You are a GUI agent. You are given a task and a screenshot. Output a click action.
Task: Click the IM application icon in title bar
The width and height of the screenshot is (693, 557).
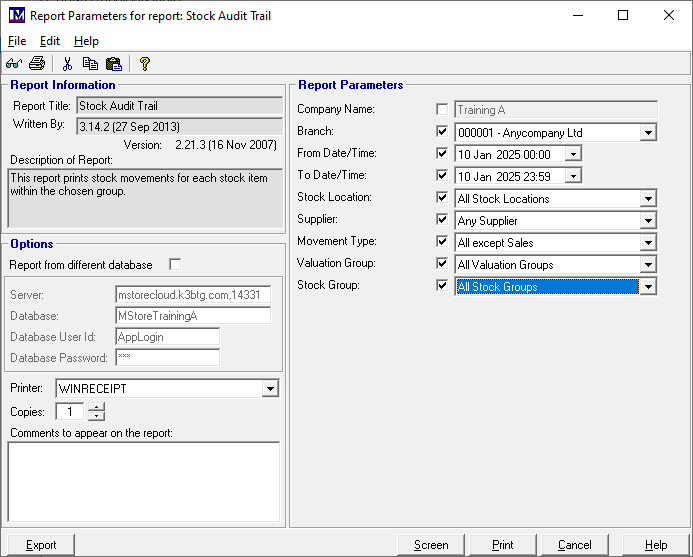[17, 15]
